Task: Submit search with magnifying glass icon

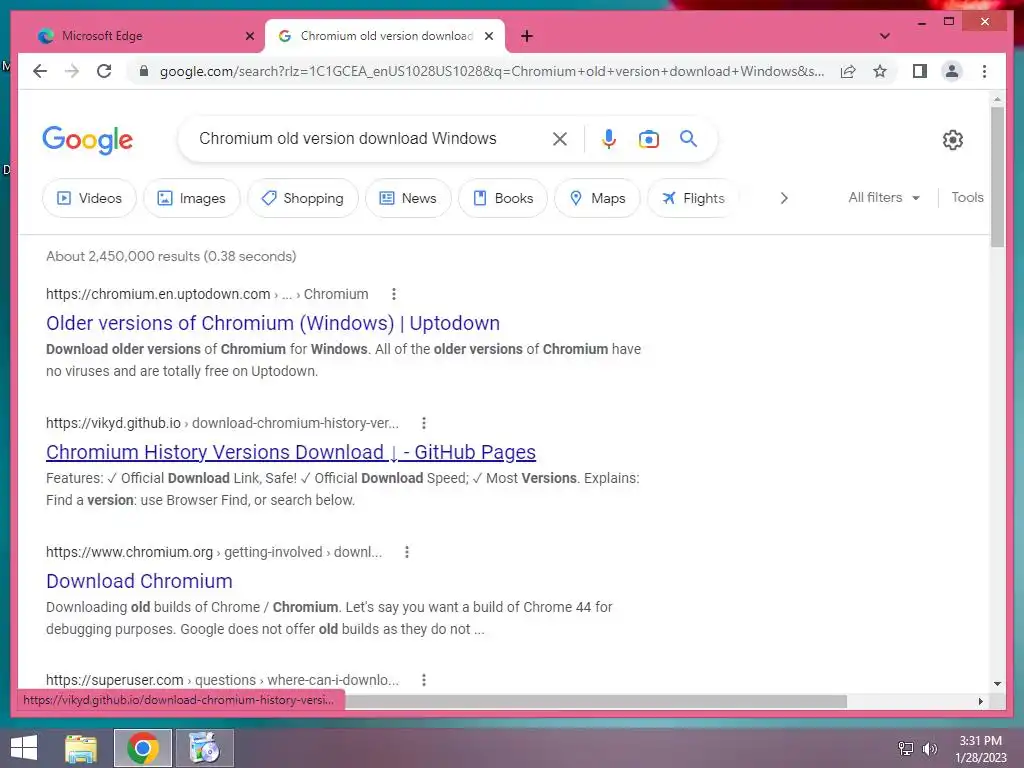Action: pos(688,138)
